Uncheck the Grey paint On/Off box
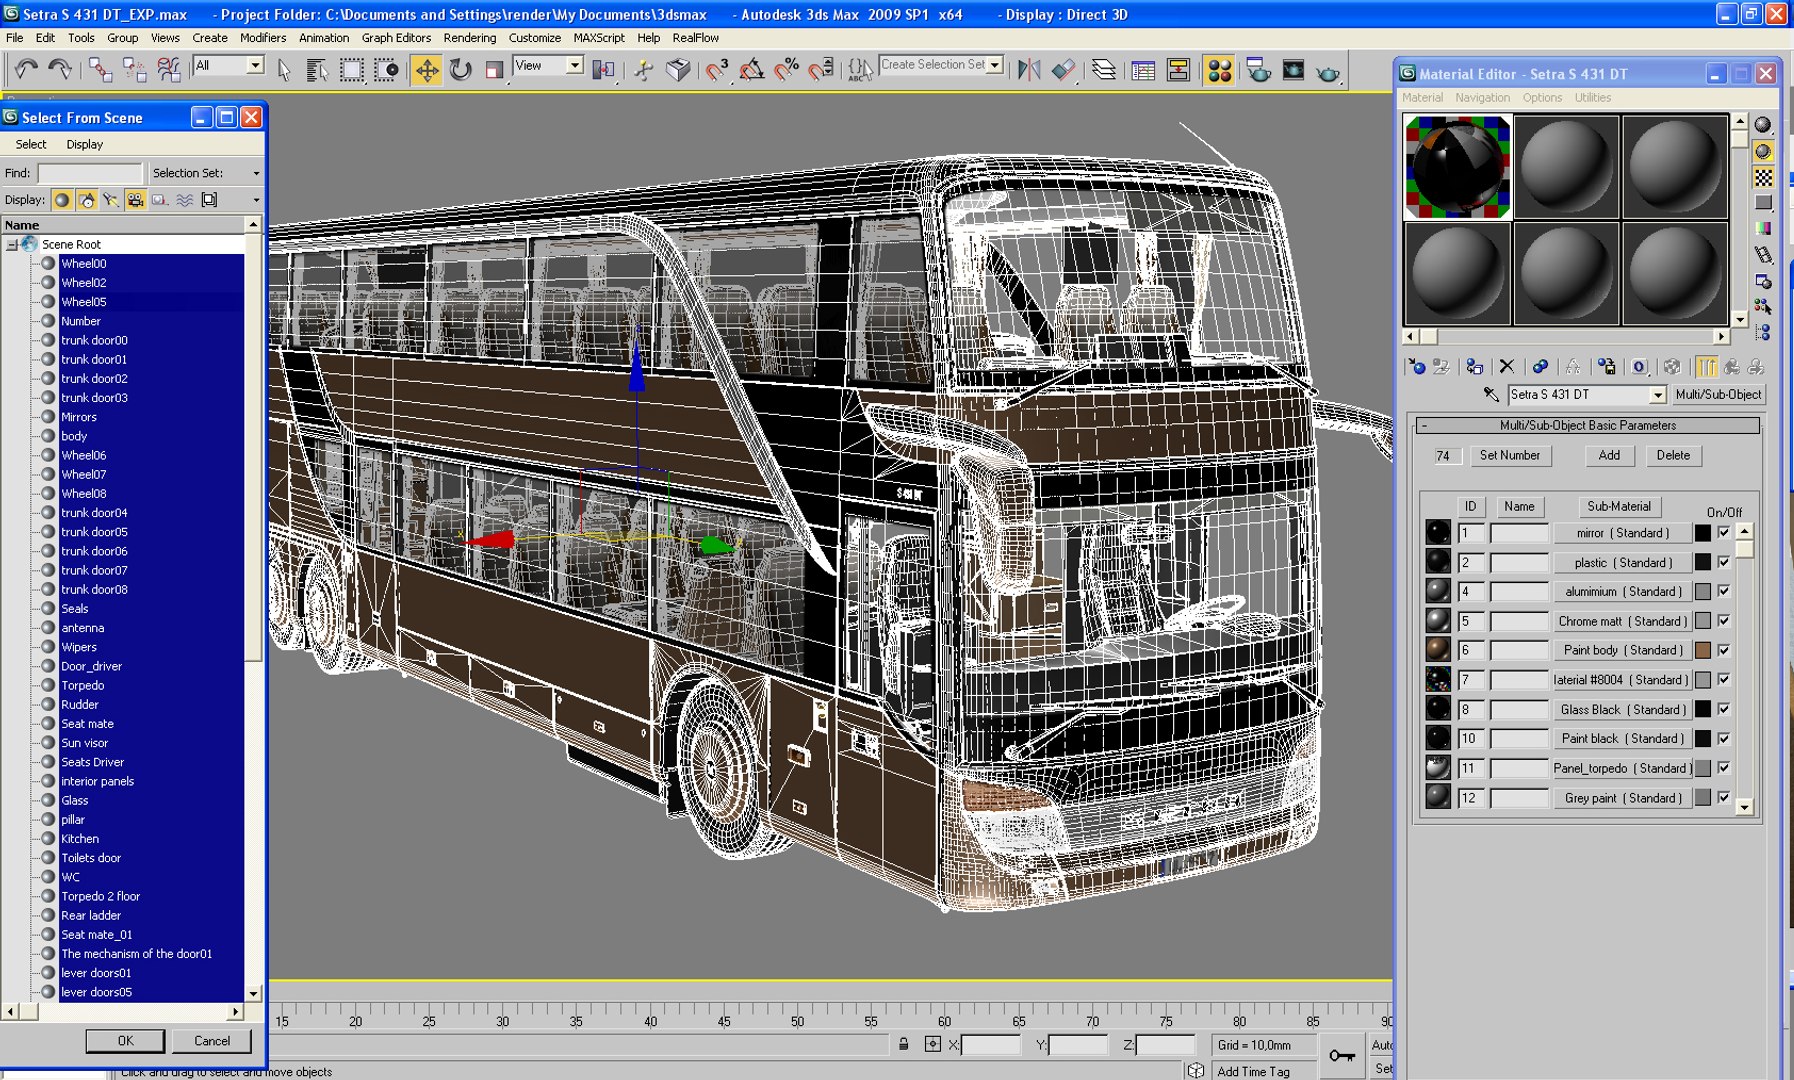This screenshot has width=1794, height=1080. (x=1724, y=797)
